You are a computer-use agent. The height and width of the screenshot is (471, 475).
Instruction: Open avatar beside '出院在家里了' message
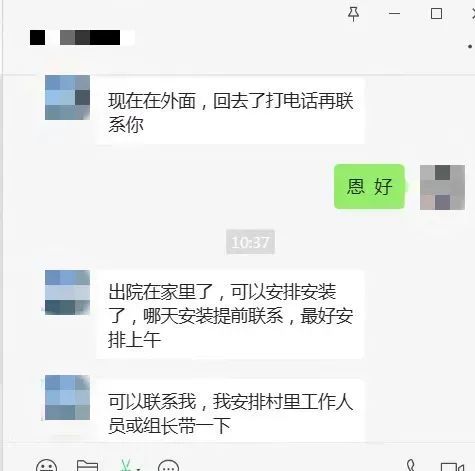[67, 292]
